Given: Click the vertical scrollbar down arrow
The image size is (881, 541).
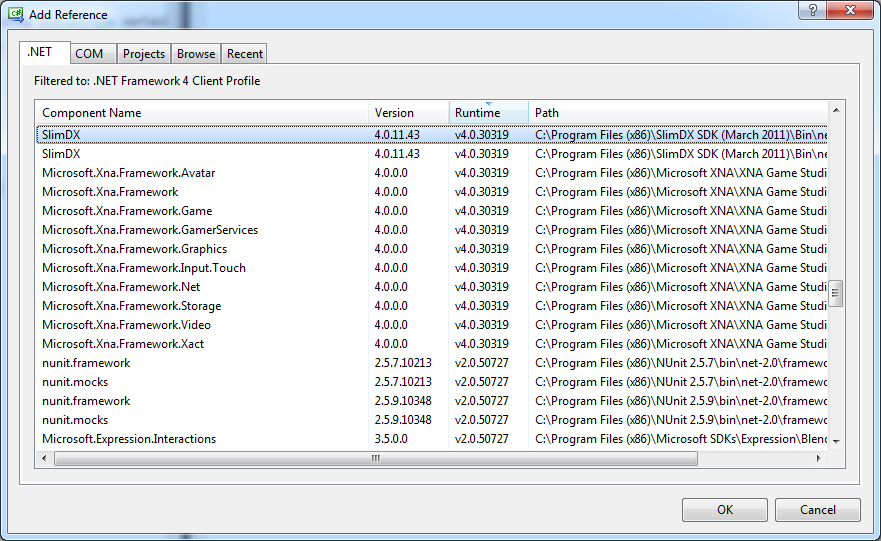Looking at the screenshot, I should pyautogui.click(x=836, y=442).
